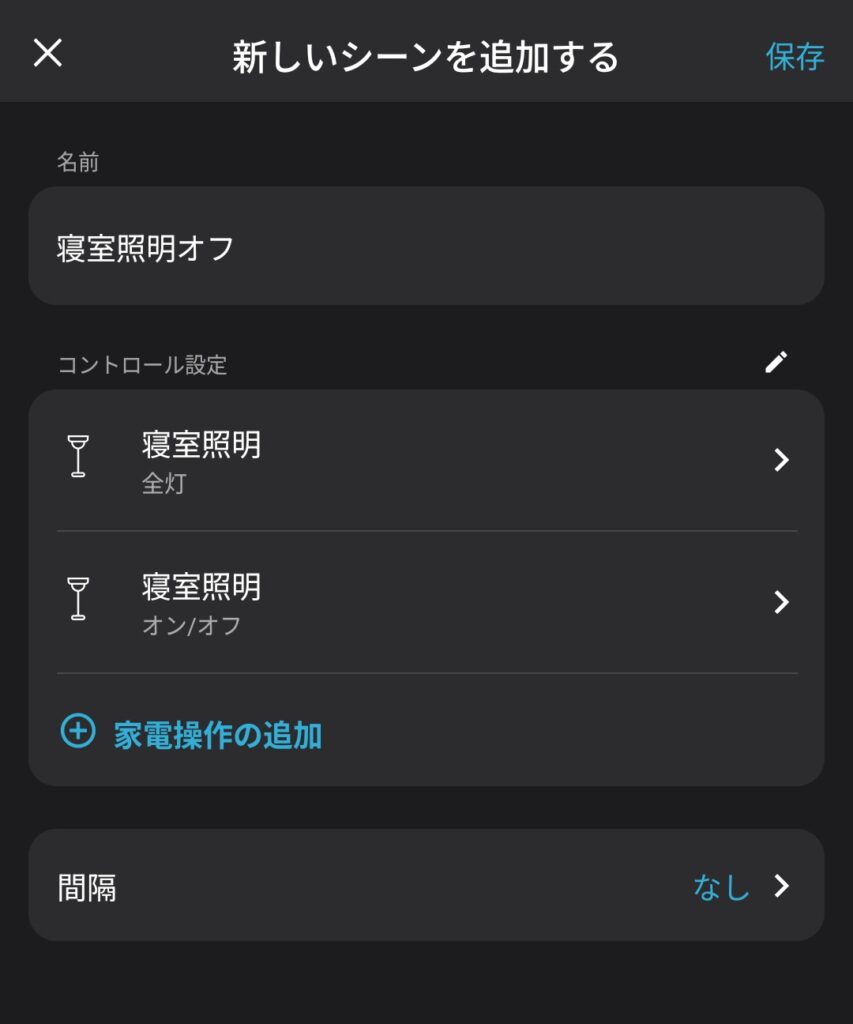853x1024 pixels.
Task: Expand the chevron on the 全灯 row
Action: click(x=782, y=460)
